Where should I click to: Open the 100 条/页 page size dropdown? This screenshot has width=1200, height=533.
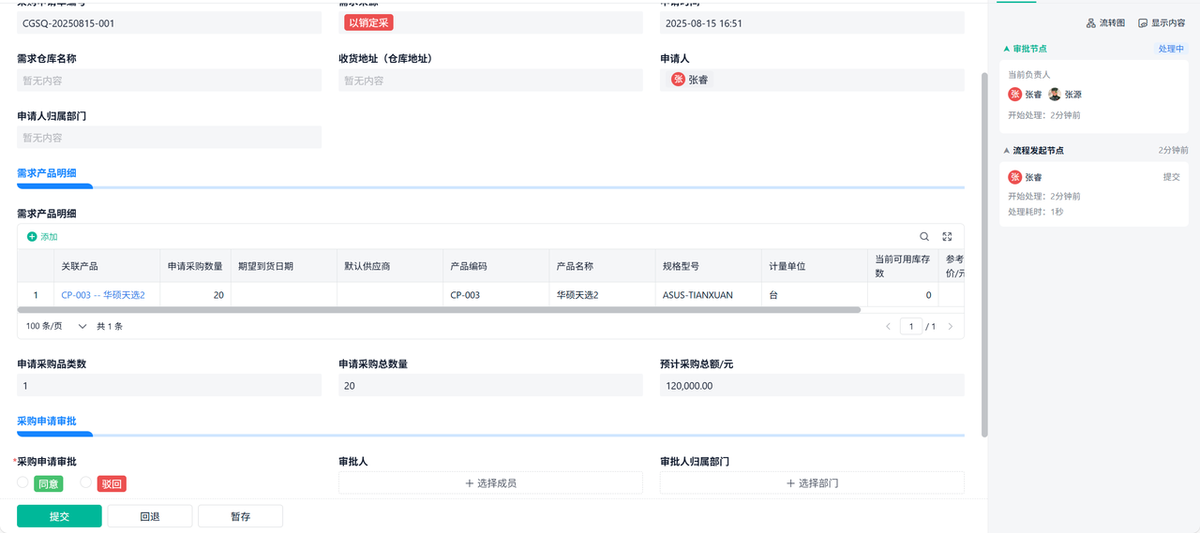pos(56,326)
